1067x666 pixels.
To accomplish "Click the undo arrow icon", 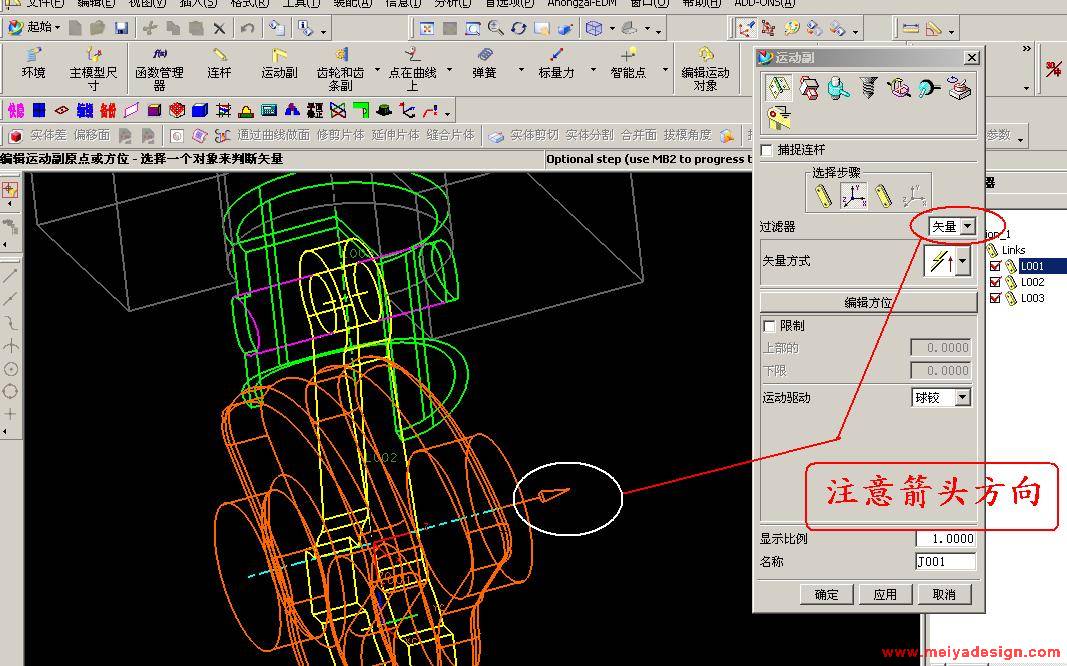I will pyautogui.click(x=247, y=28).
